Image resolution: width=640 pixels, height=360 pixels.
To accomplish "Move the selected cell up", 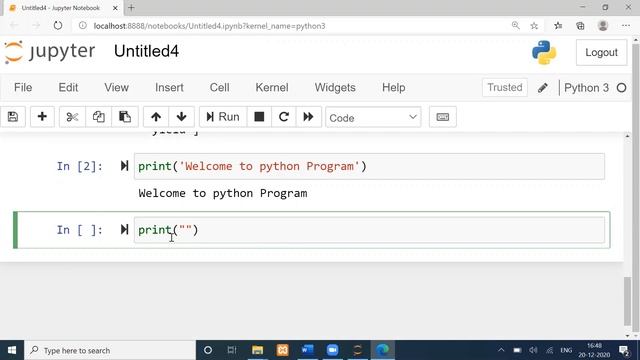I will [156, 117].
